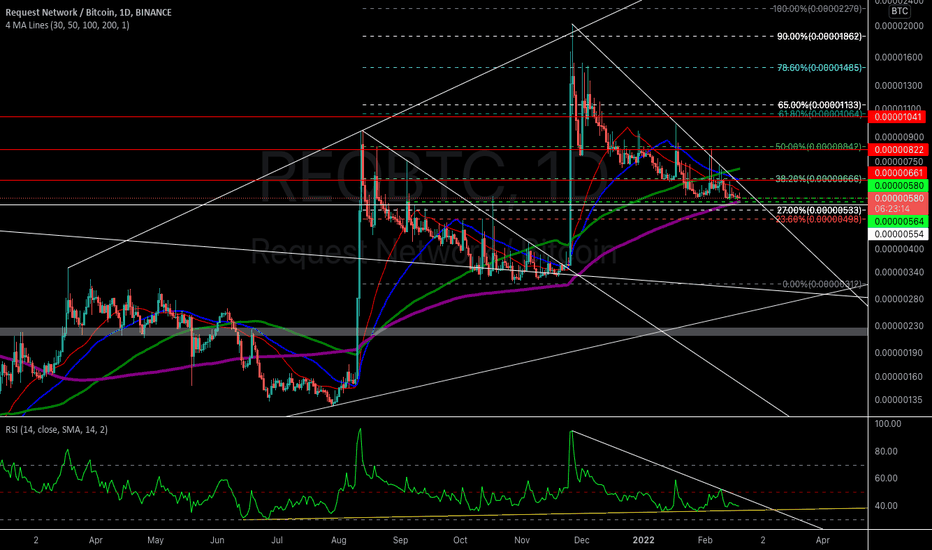The image size is (932, 550).
Task: Click the 0.00000190 price axis value
Action: coord(899,353)
